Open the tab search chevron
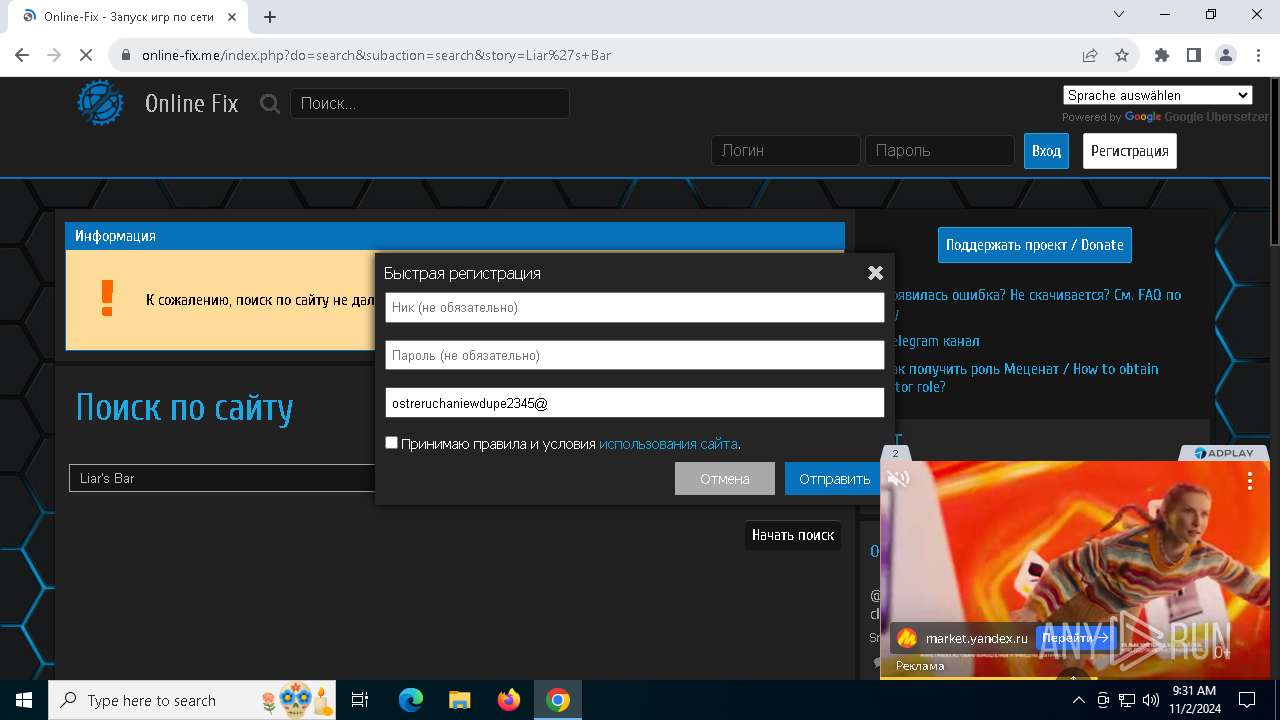 (x=1120, y=14)
